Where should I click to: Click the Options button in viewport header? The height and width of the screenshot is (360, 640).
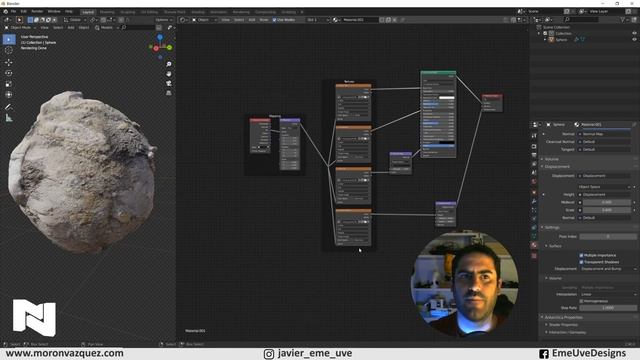click(163, 20)
